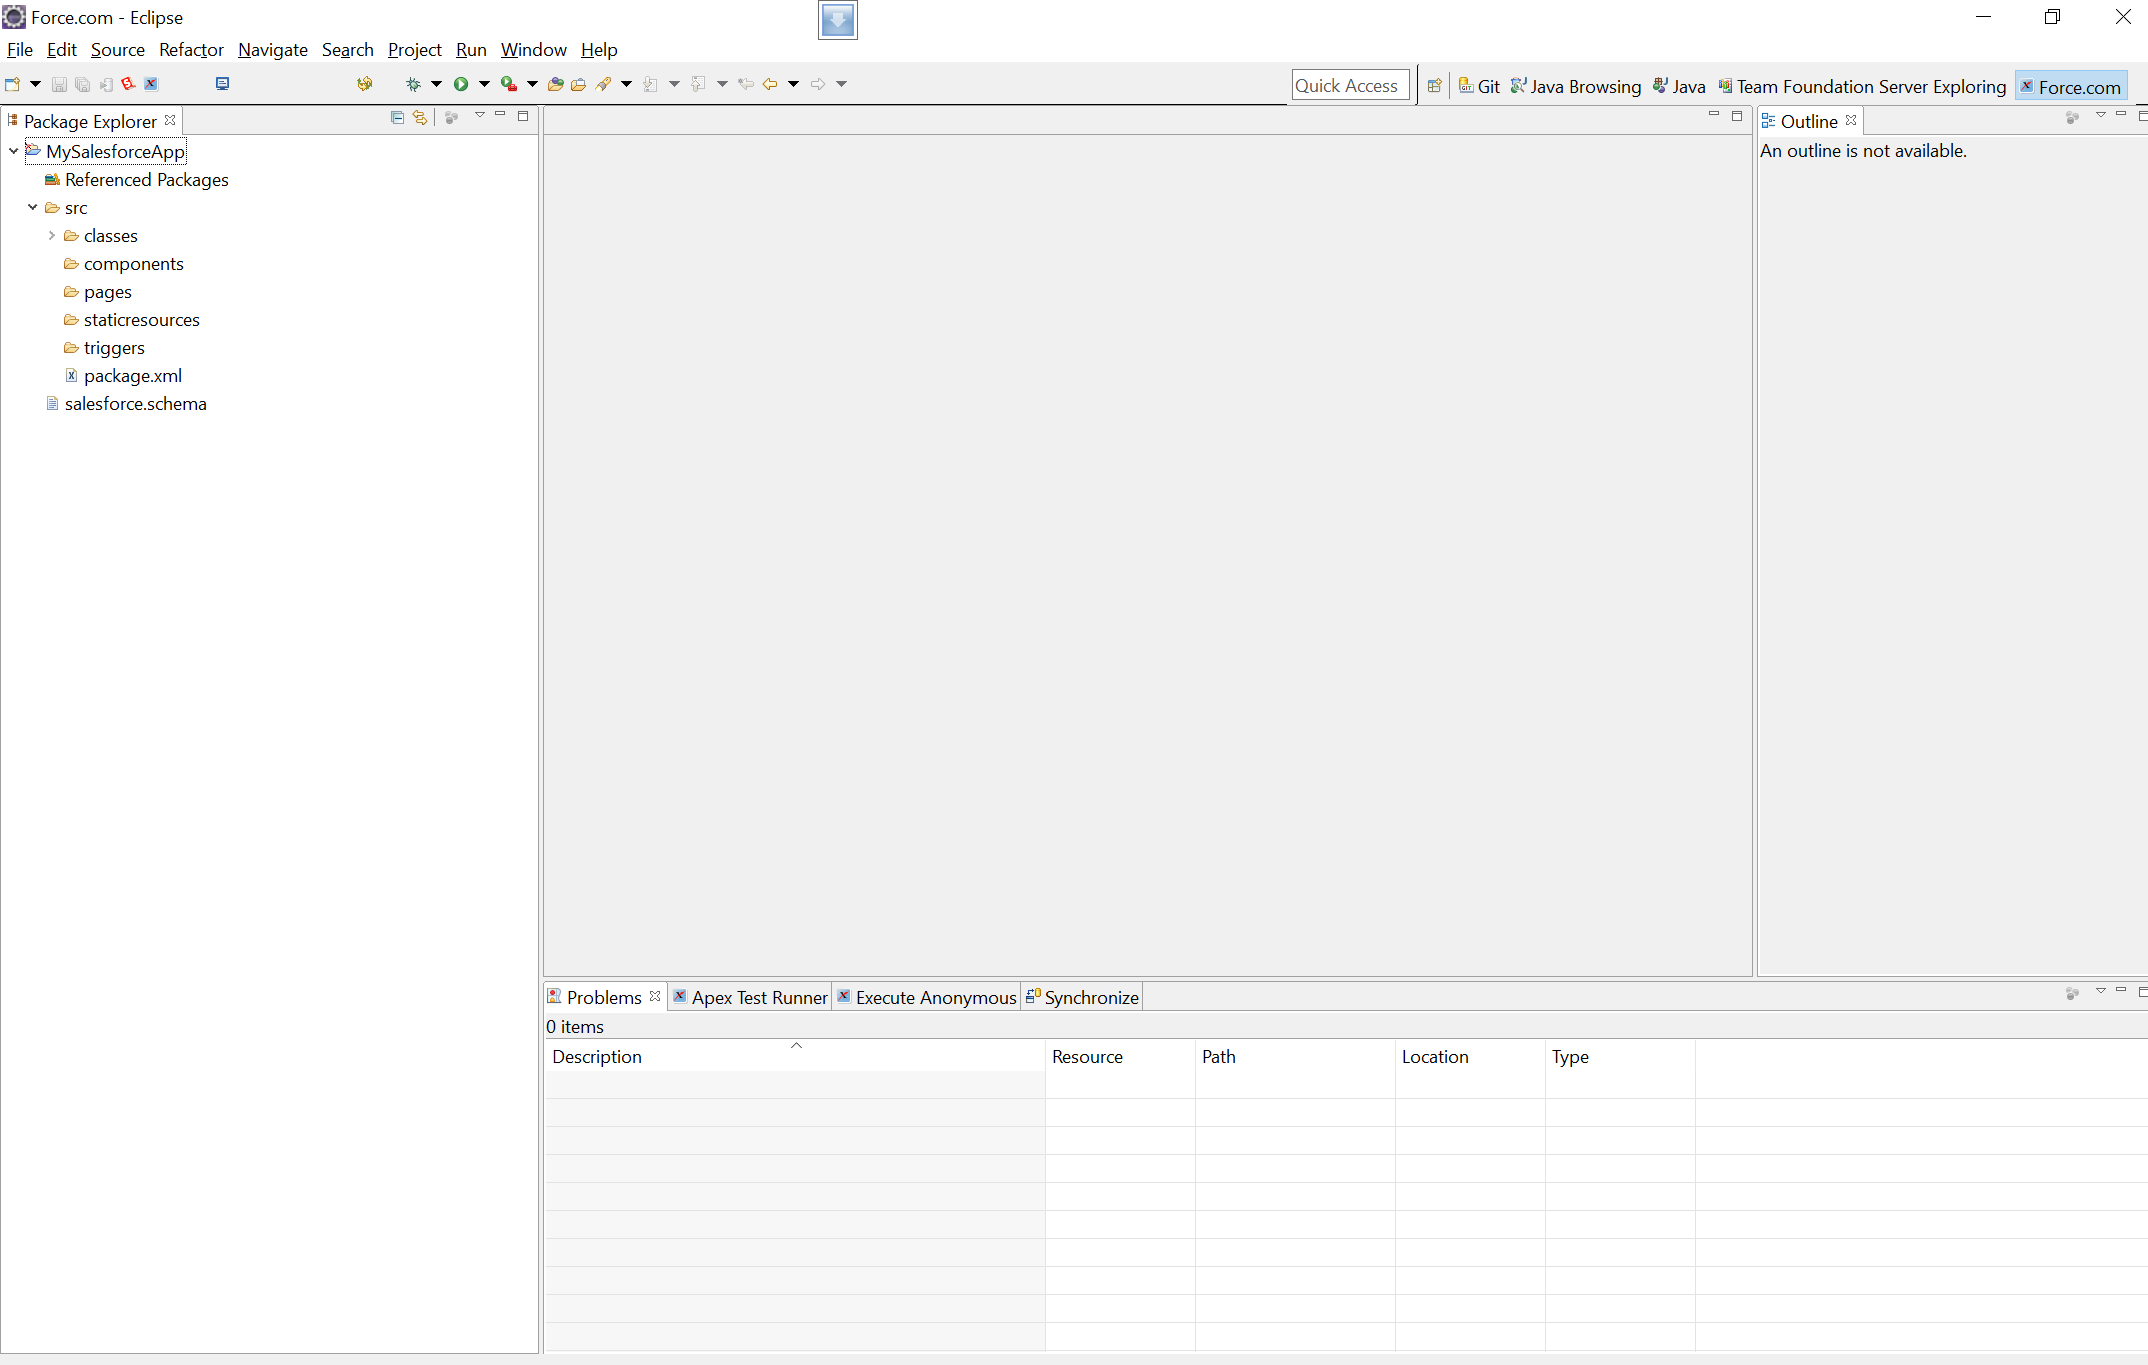Open the Refactor menu
Image resolution: width=2148 pixels, height=1365 pixels.
[191, 50]
